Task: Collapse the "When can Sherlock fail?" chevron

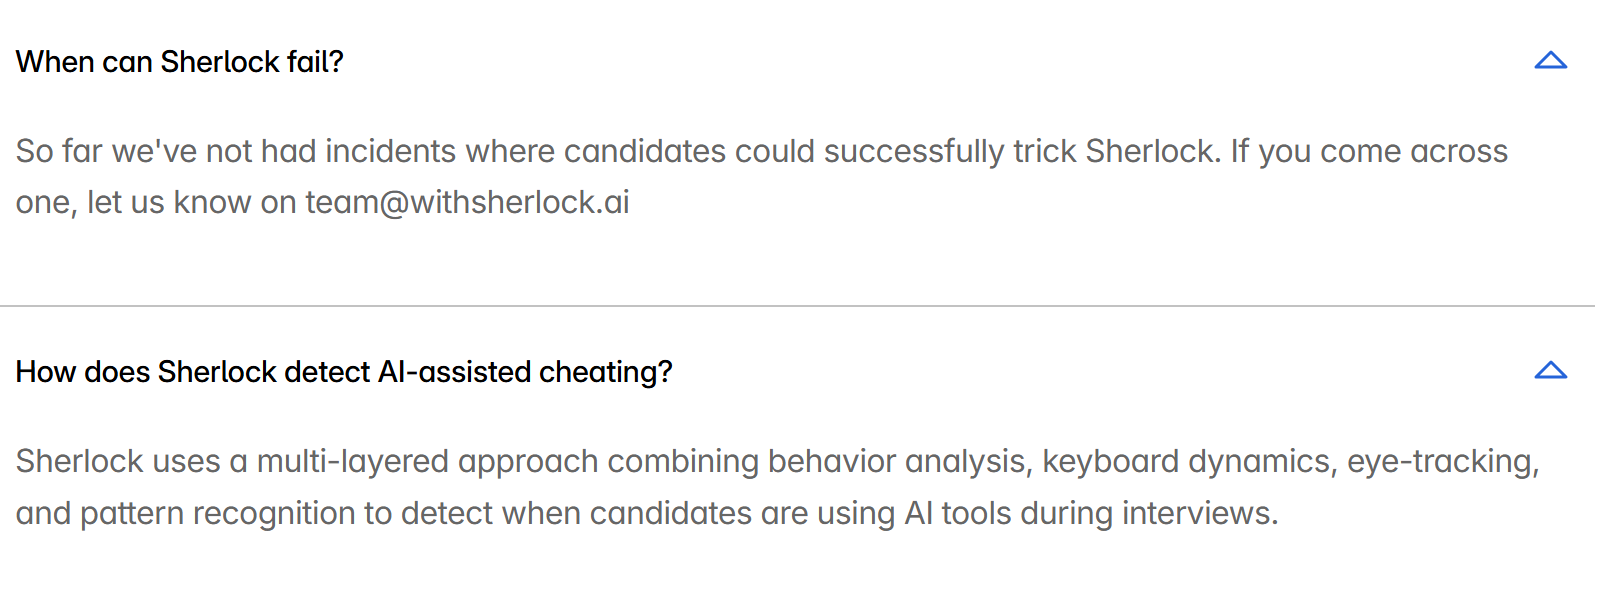Action: (x=1550, y=61)
